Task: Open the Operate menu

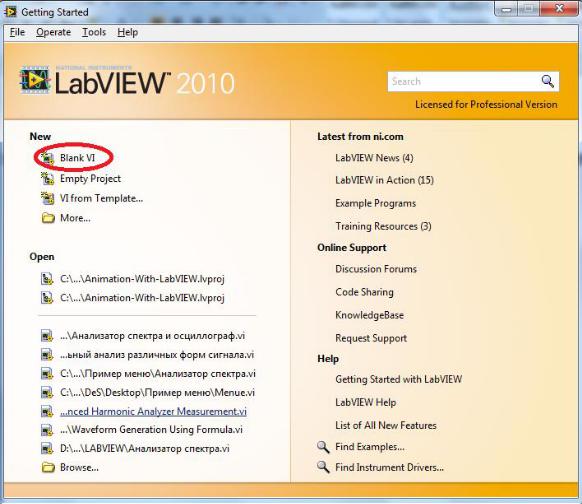Action: (53, 32)
